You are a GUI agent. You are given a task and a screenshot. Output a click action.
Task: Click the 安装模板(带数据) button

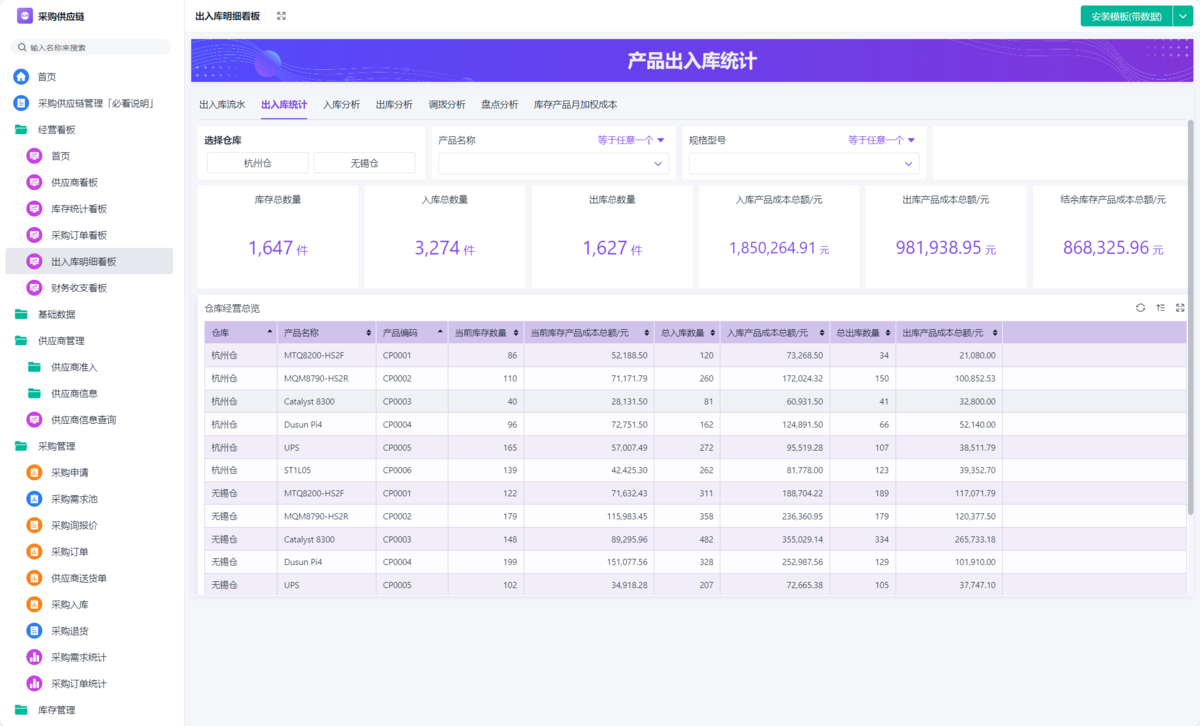pos(1125,16)
